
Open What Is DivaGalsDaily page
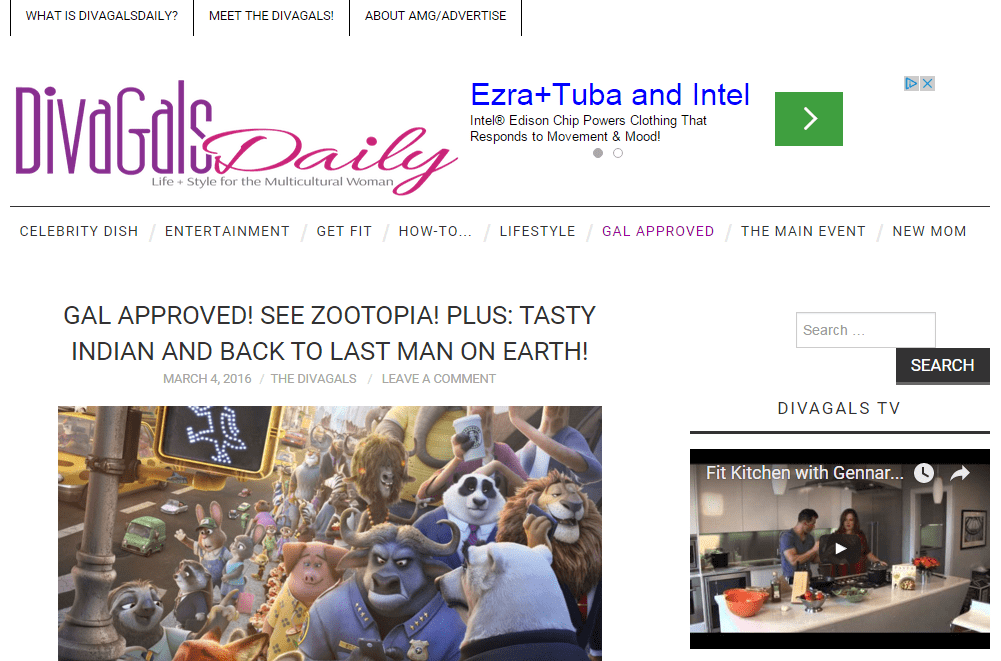click(x=102, y=16)
